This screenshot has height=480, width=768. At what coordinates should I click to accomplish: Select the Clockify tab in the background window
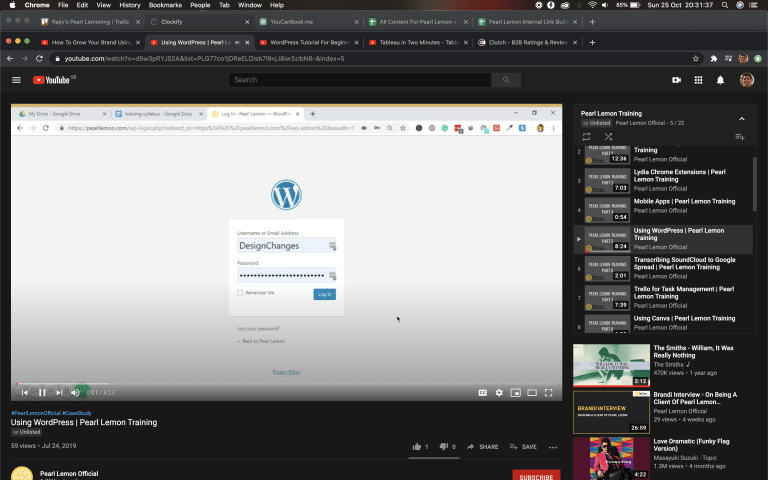(x=200, y=22)
